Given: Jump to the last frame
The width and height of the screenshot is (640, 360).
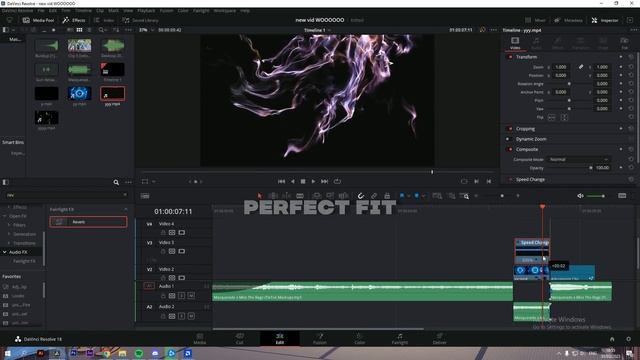Looking at the screenshot, I should pyautogui.click(x=324, y=181).
